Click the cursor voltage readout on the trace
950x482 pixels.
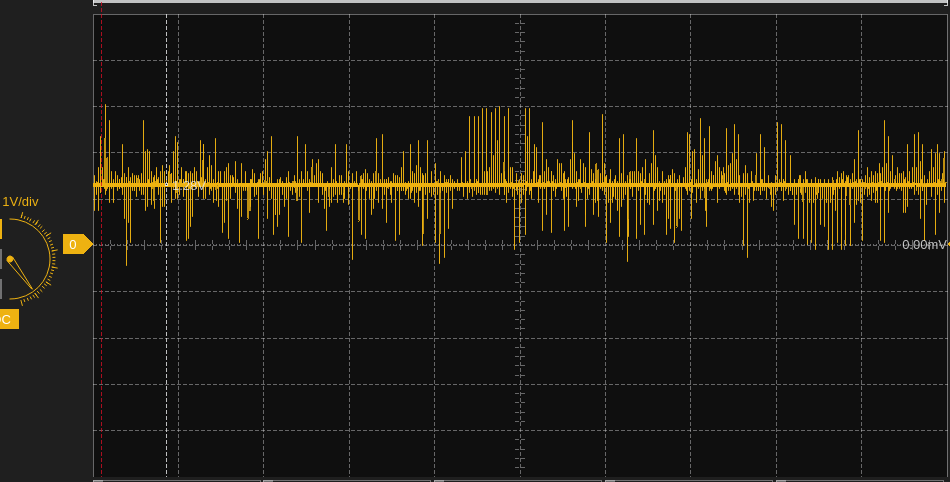pyautogui.click(x=188, y=186)
